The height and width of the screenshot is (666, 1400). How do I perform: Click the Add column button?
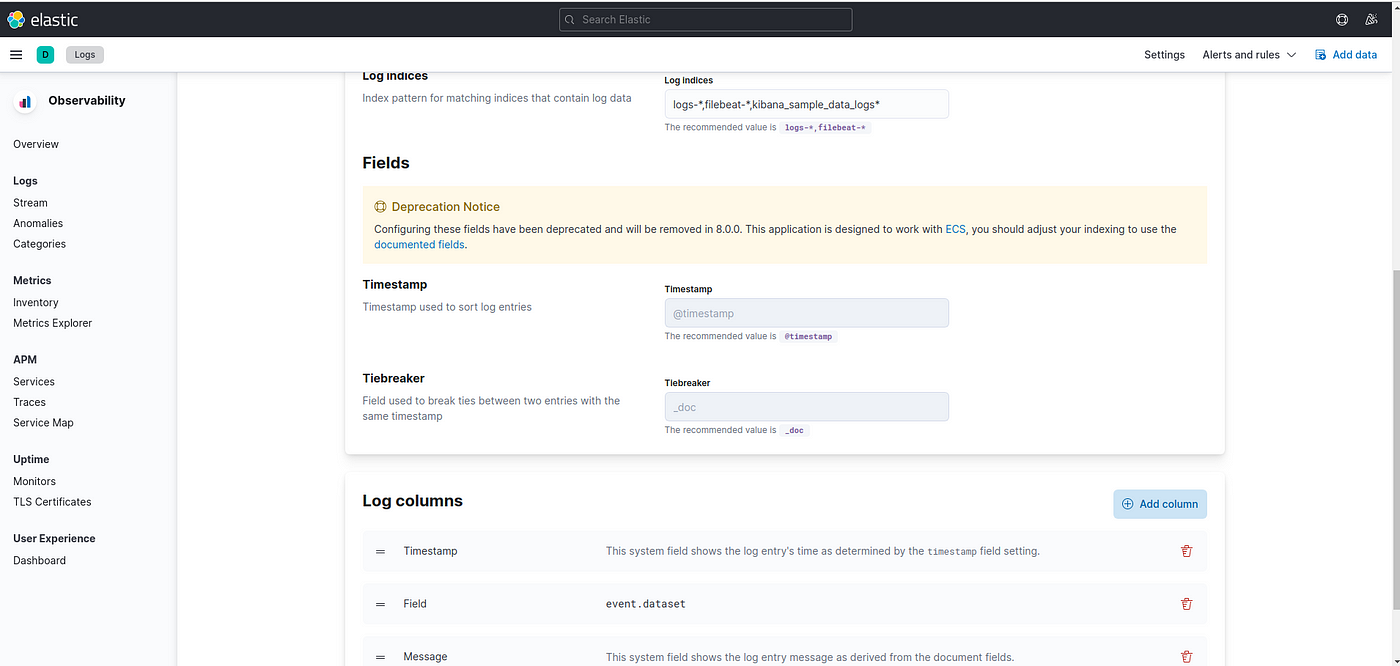[1160, 504]
